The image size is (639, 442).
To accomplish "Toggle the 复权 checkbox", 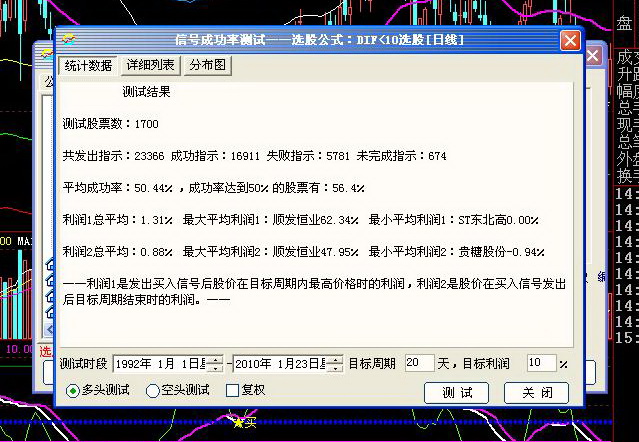I will click(x=245, y=390).
